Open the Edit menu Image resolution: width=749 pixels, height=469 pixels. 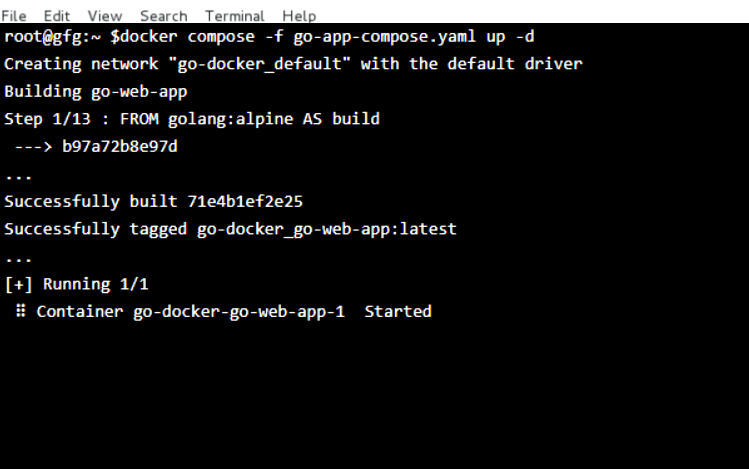point(57,16)
